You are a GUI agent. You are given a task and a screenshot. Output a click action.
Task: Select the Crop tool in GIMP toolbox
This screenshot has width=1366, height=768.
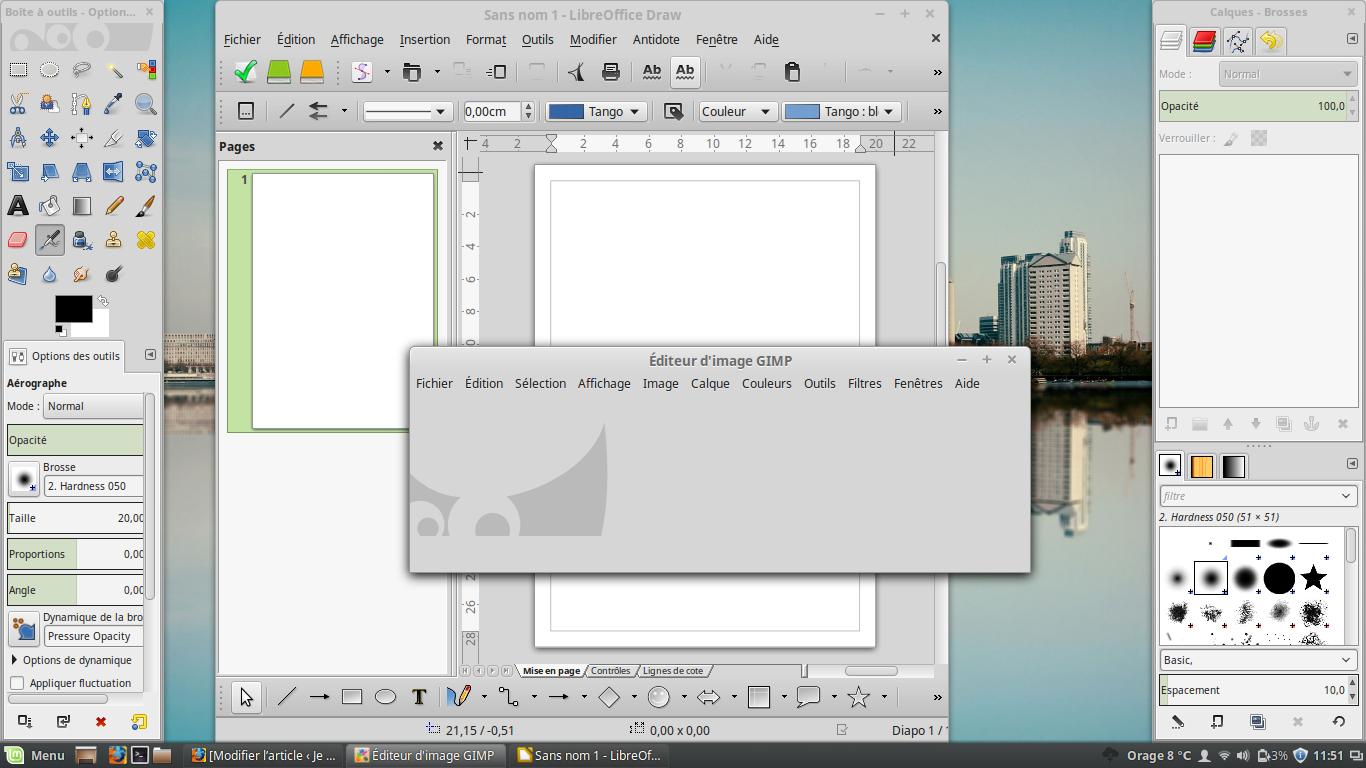pyautogui.click(x=114, y=138)
